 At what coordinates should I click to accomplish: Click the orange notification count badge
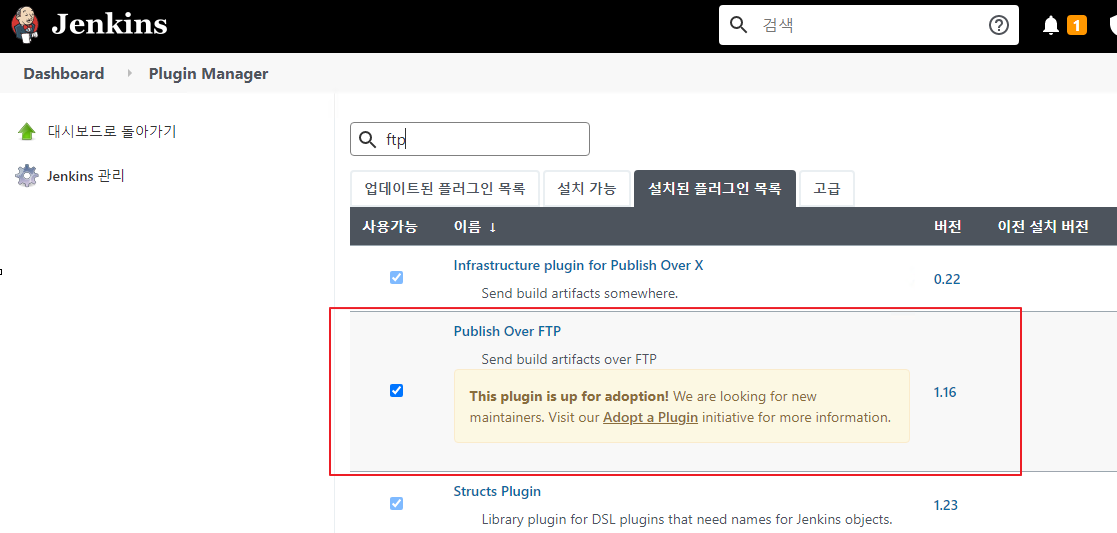1076,26
